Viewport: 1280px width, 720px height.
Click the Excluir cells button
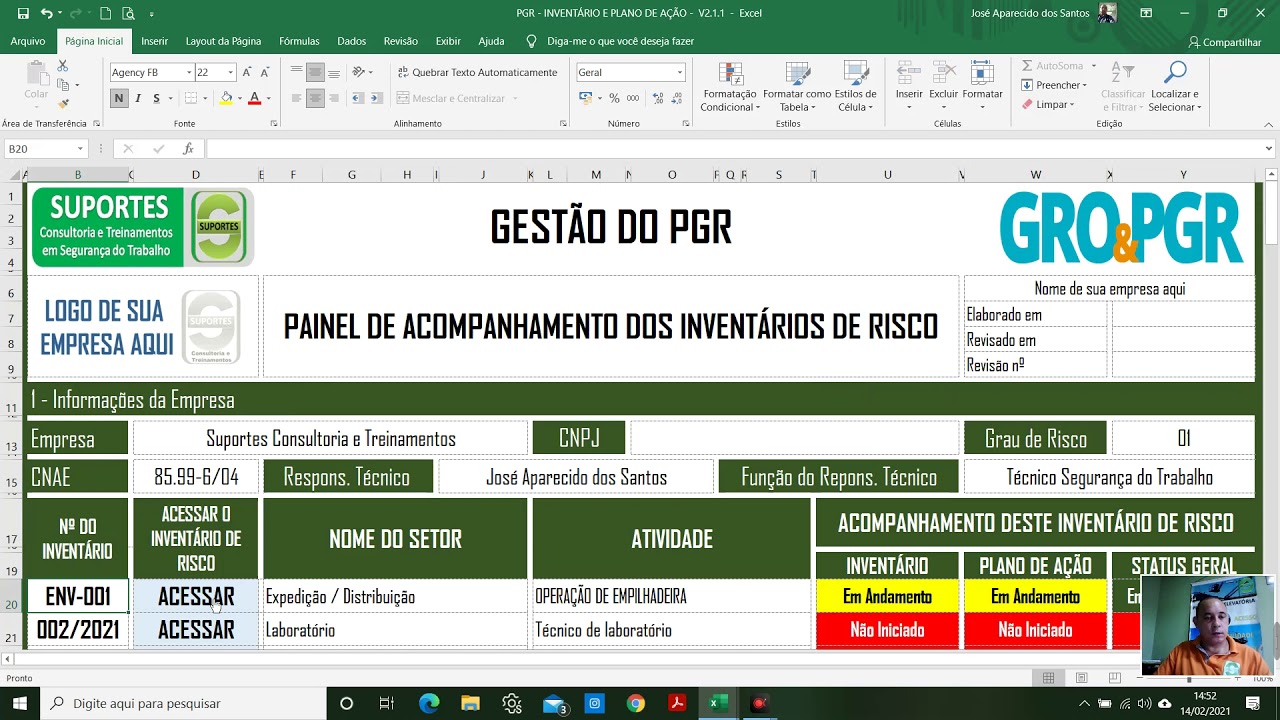click(x=943, y=88)
